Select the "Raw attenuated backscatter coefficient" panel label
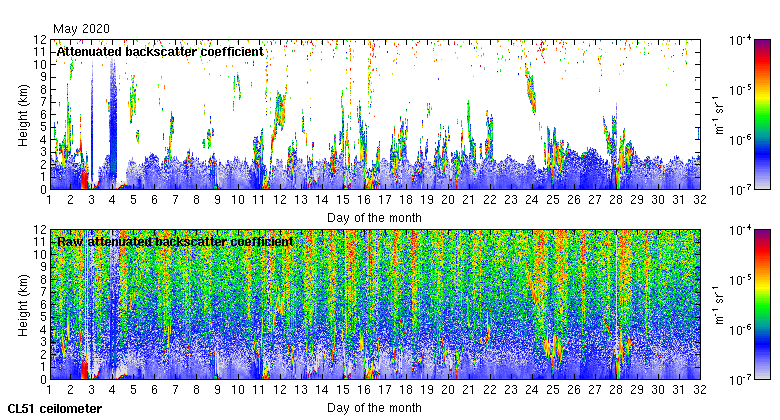This screenshot has width=780, height=420. pos(174,241)
